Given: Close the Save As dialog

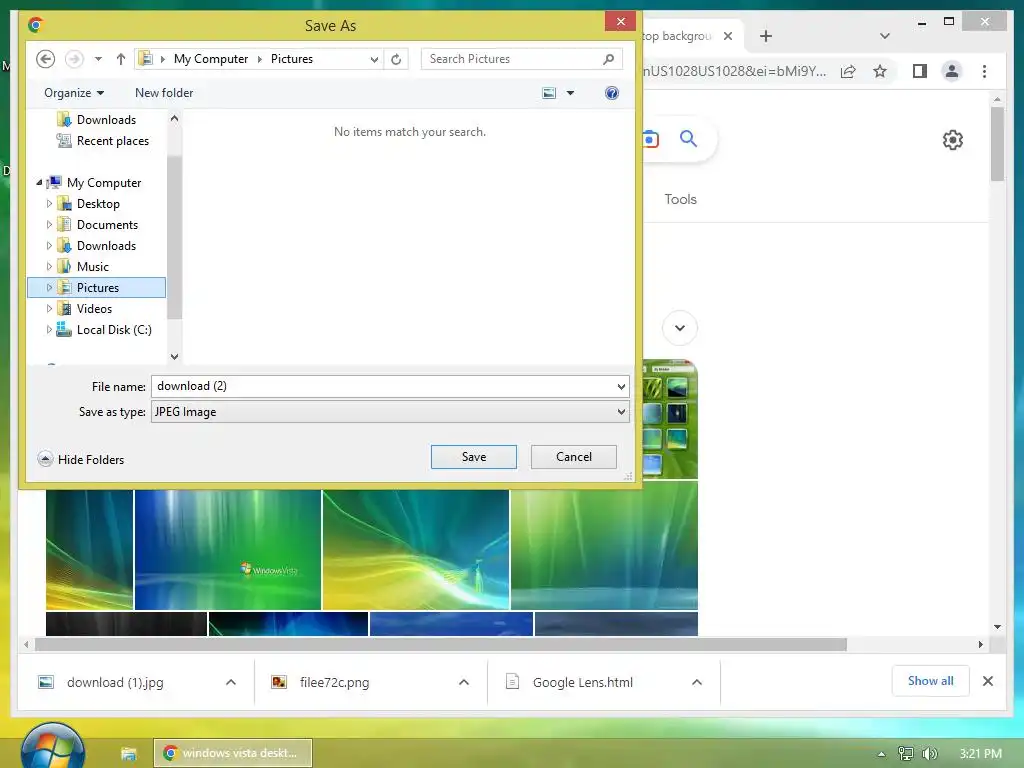Looking at the screenshot, I should (620, 22).
